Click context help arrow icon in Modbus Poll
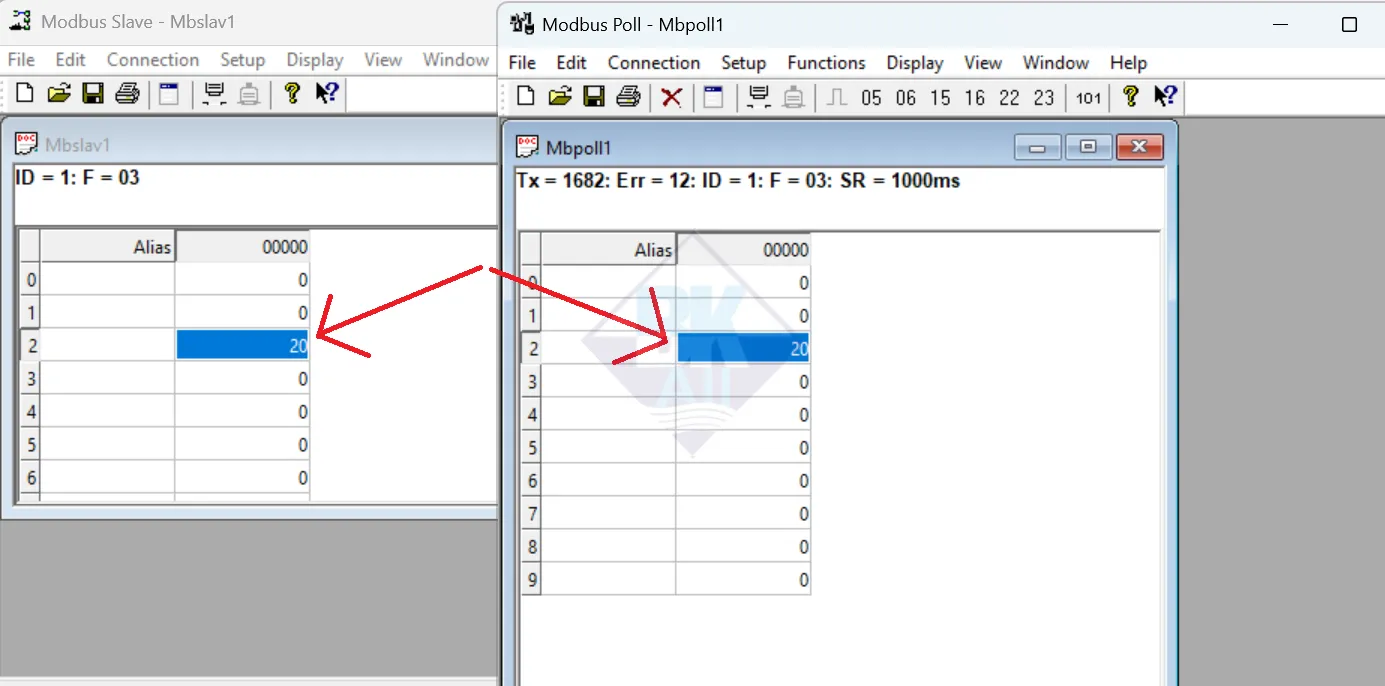The height and width of the screenshot is (686, 1385). (x=1166, y=96)
